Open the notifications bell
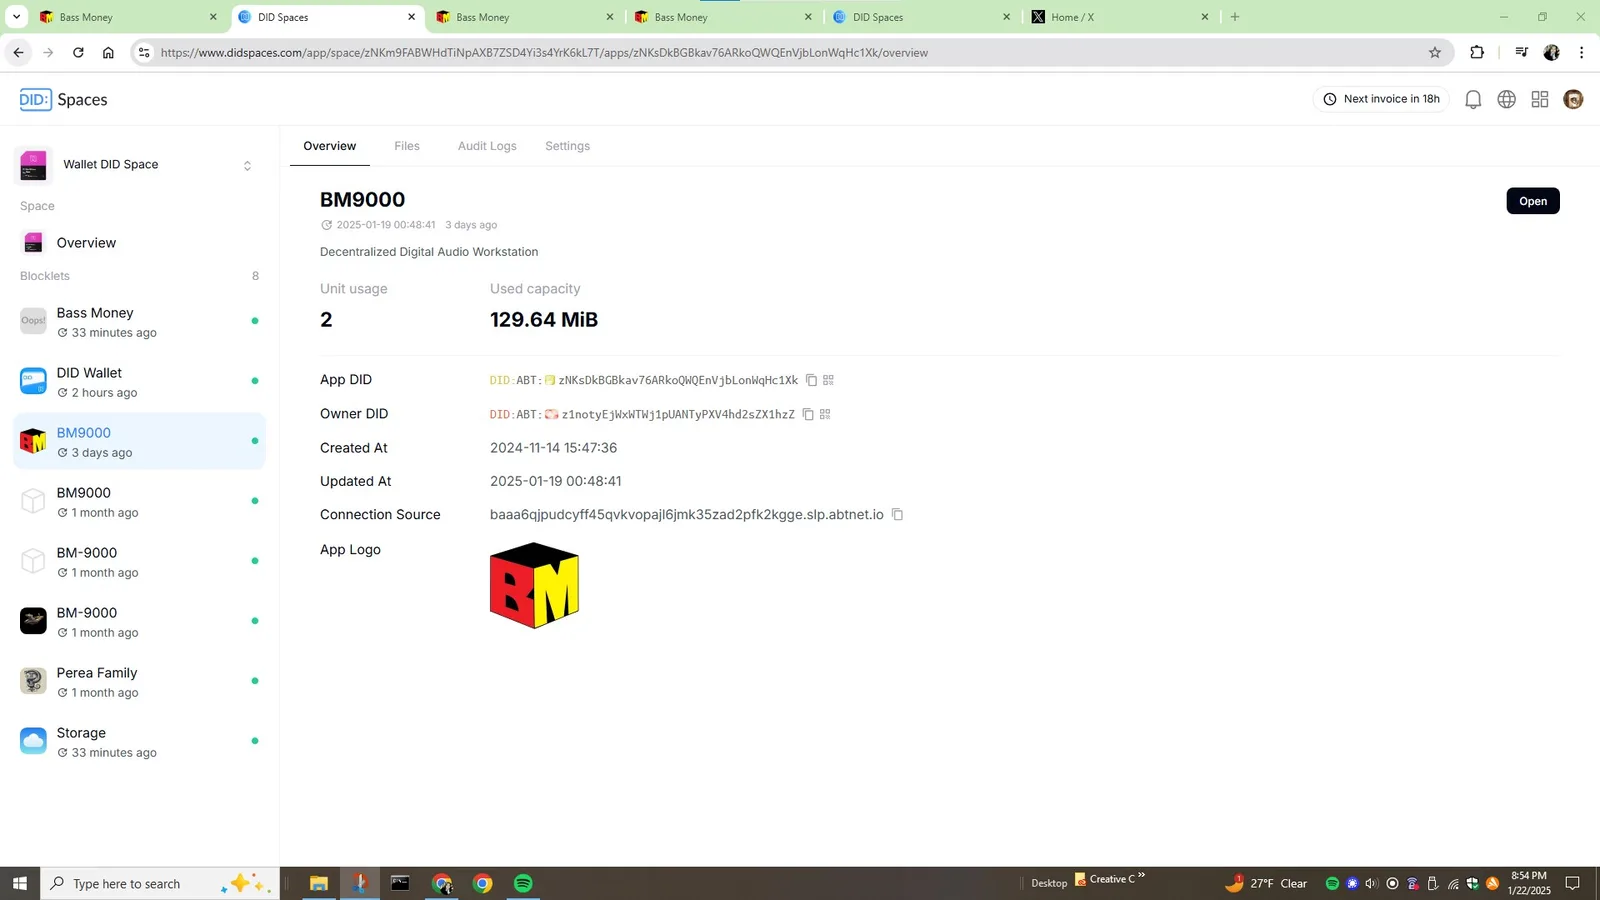 1473,99
